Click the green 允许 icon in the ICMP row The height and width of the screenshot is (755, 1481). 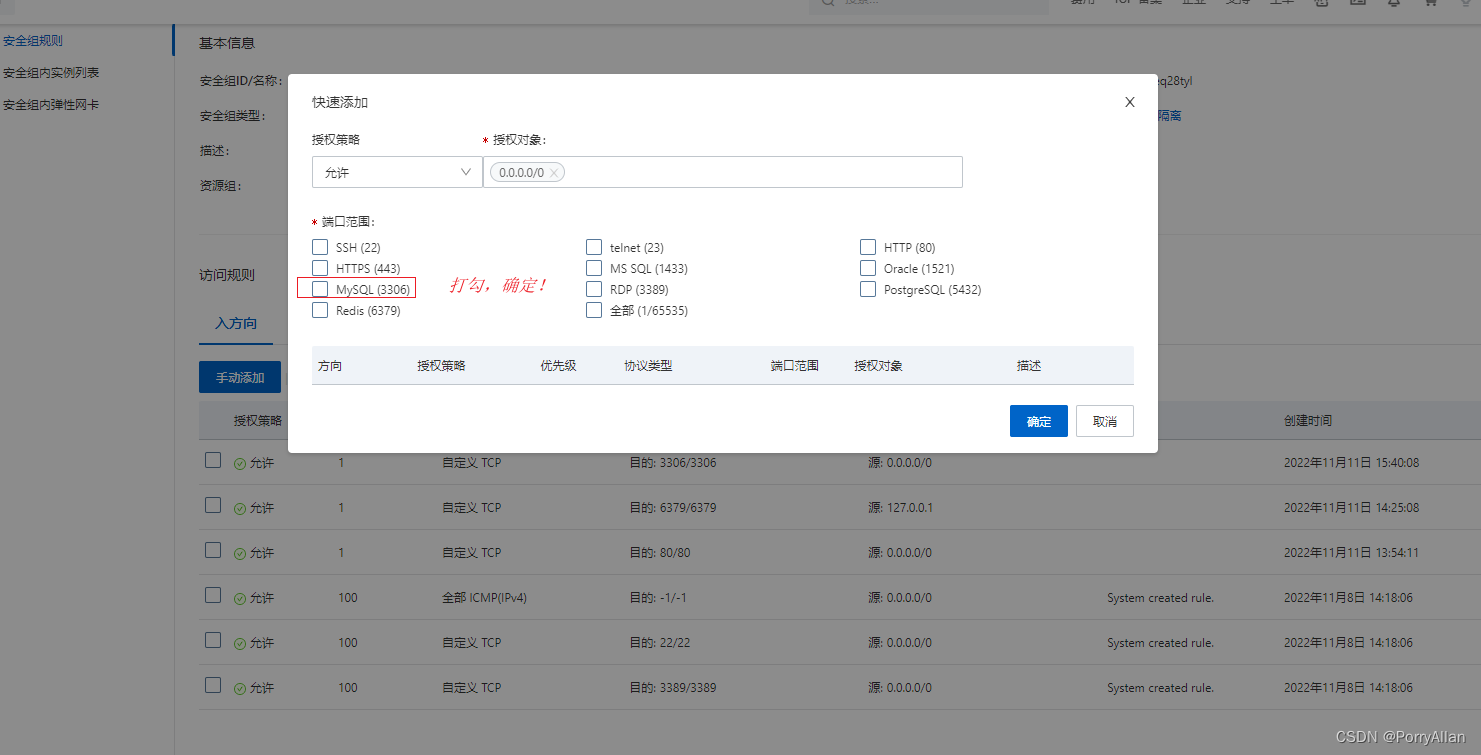(240, 599)
